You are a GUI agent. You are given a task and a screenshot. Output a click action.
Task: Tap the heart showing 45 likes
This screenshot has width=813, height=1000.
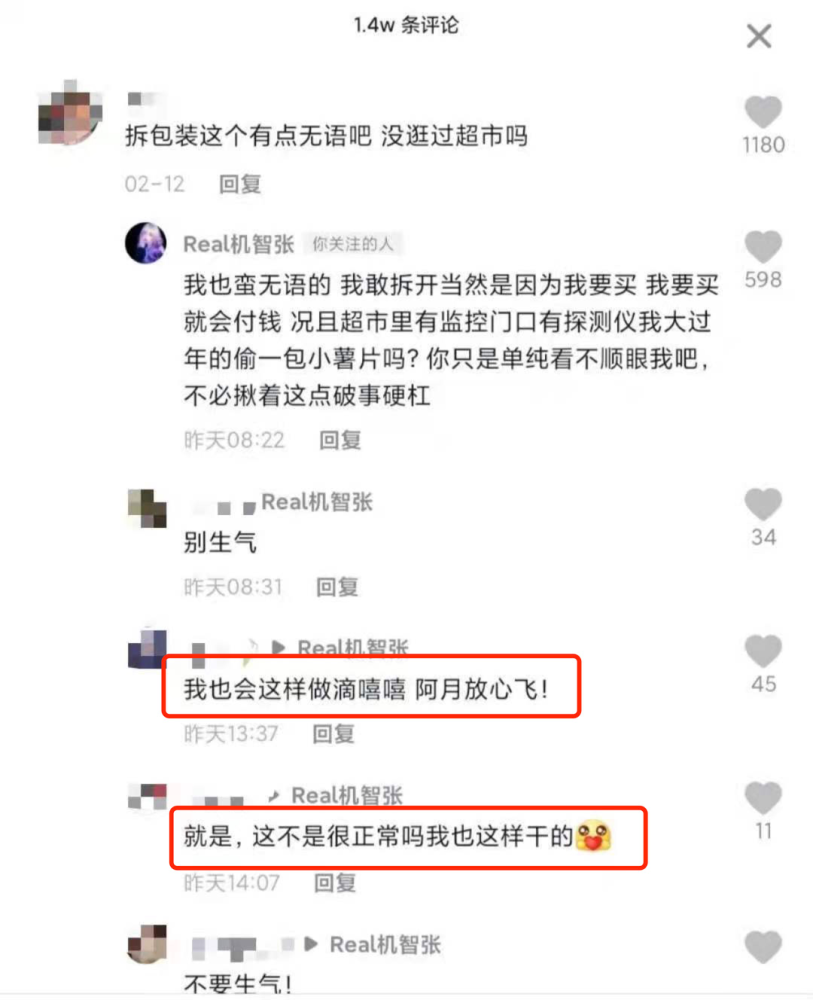(763, 651)
